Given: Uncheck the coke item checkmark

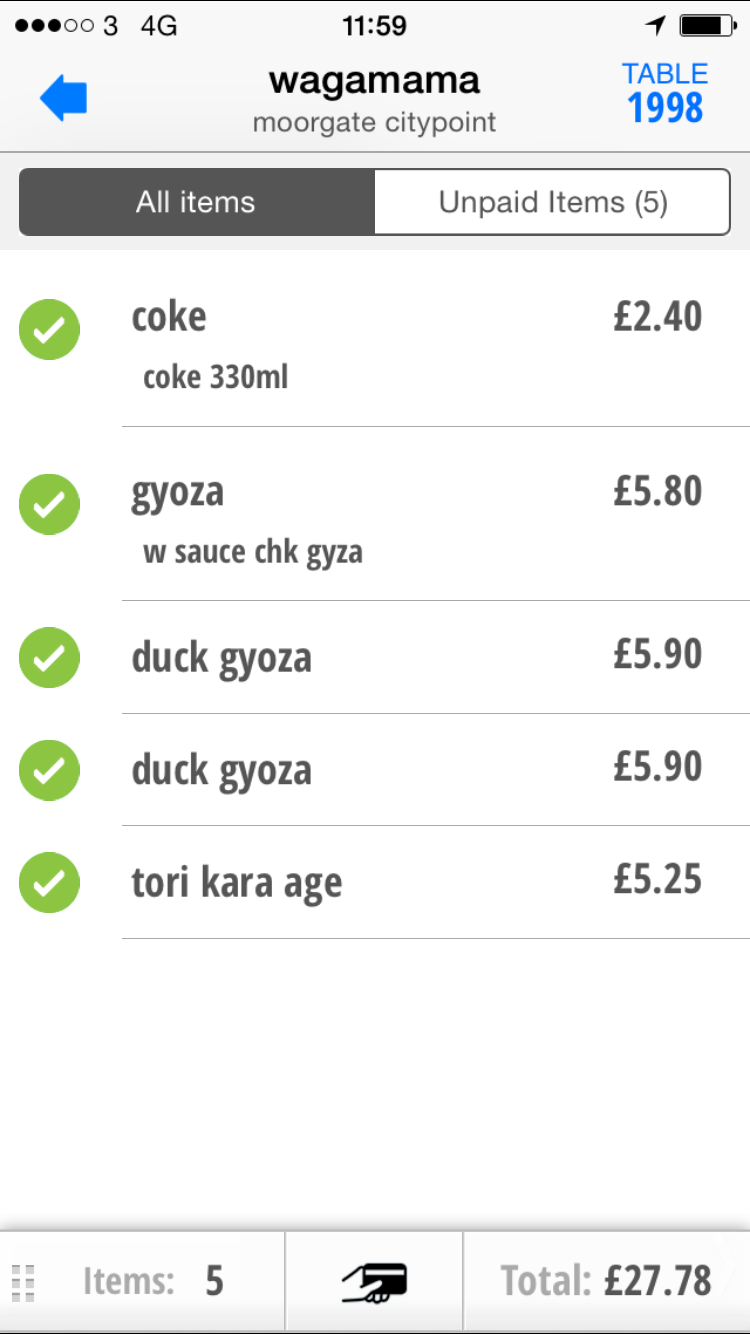Looking at the screenshot, I should pyautogui.click(x=49, y=330).
